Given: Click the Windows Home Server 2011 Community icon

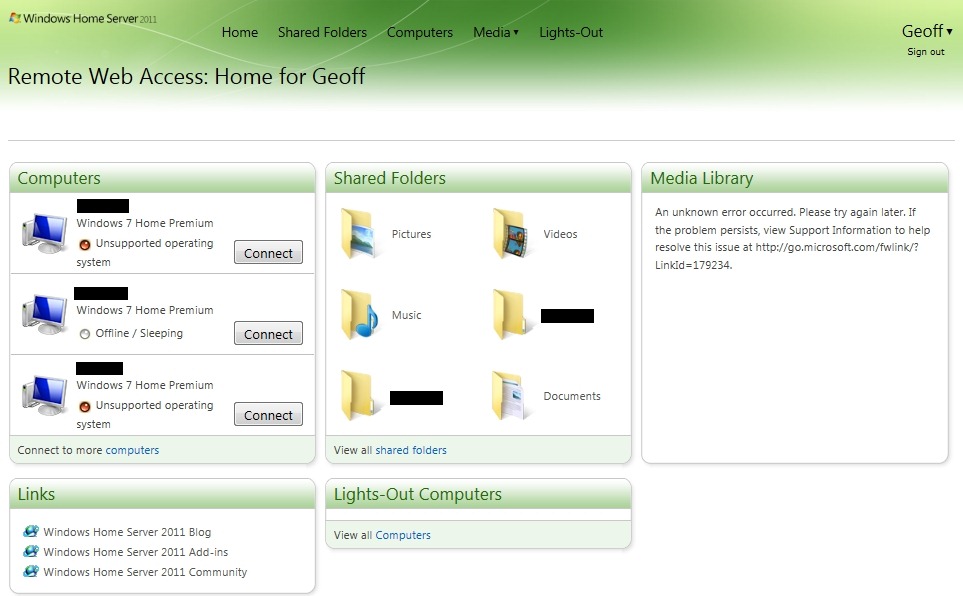Looking at the screenshot, I should click(31, 572).
